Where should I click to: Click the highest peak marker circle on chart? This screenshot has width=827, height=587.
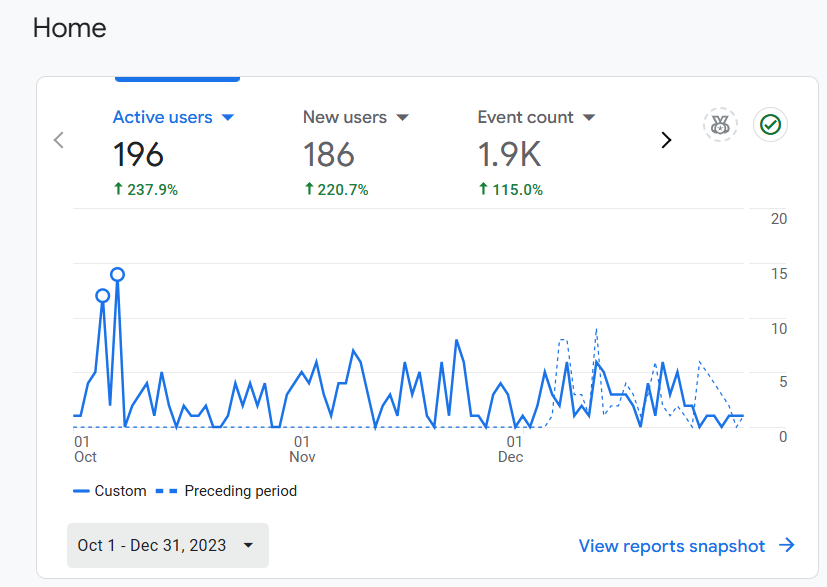click(x=118, y=274)
